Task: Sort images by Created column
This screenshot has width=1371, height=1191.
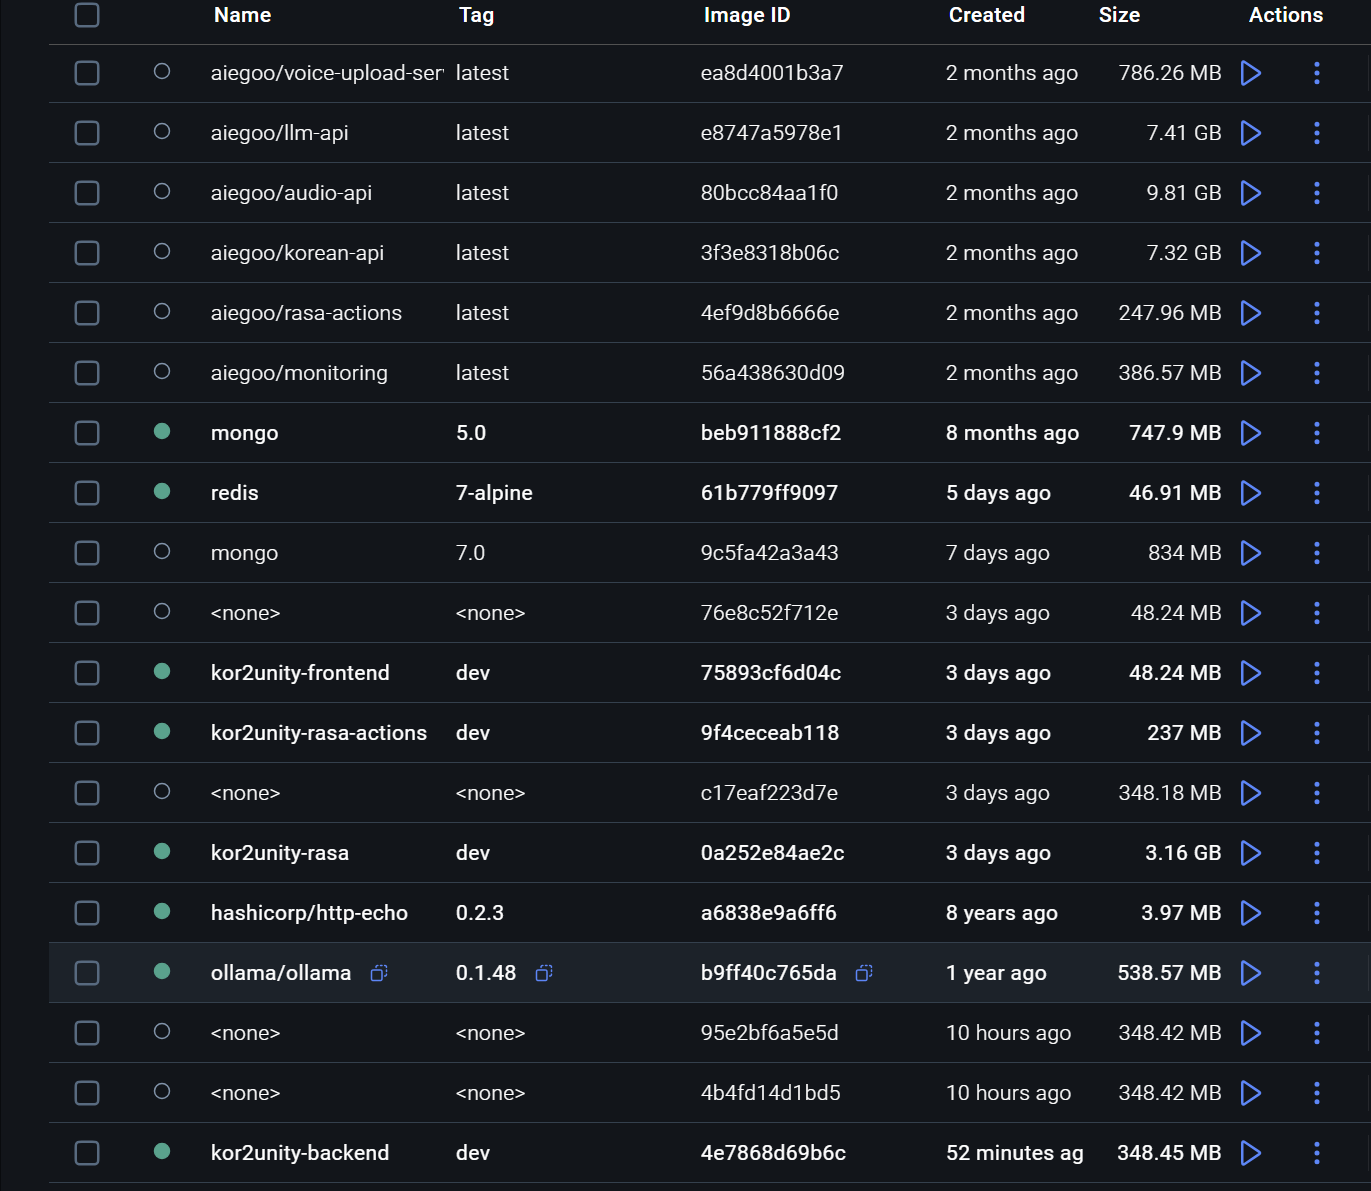Action: pos(986,15)
